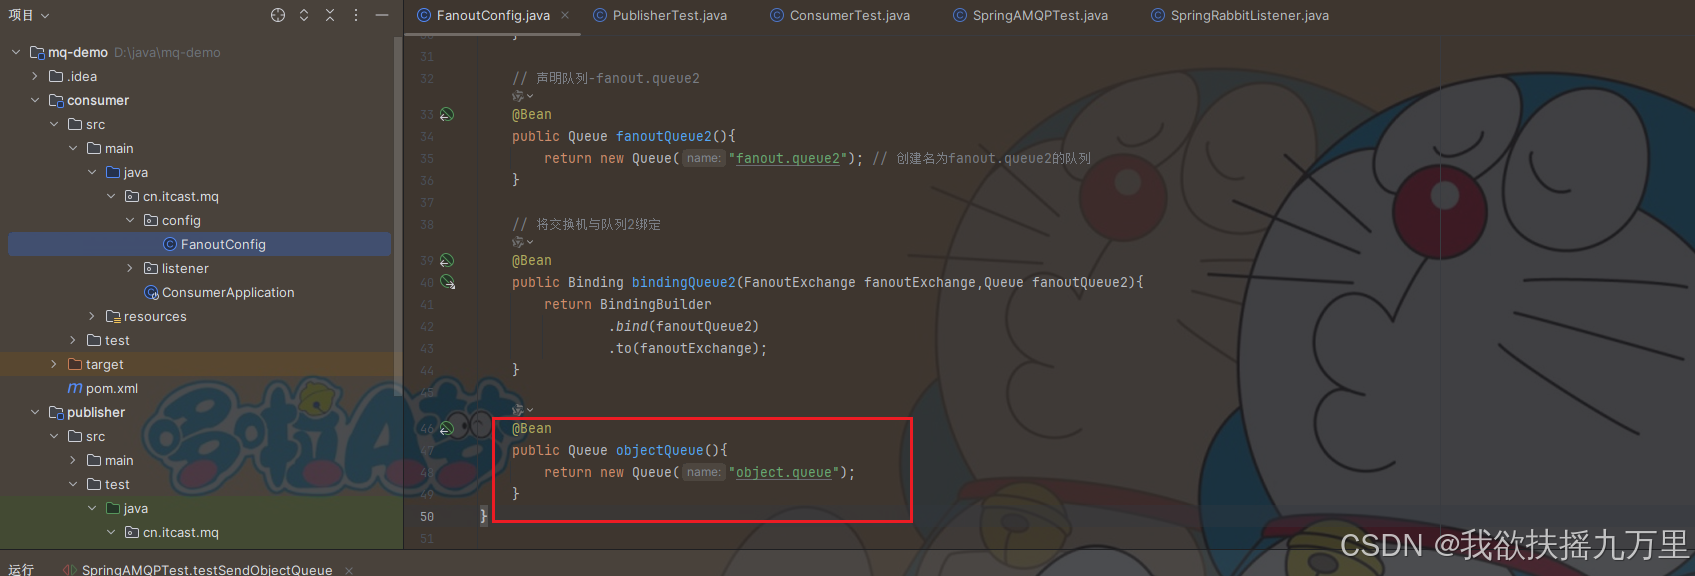Collapse the consumer module chevron
Viewport: 1695px width, 576px height.
click(35, 100)
